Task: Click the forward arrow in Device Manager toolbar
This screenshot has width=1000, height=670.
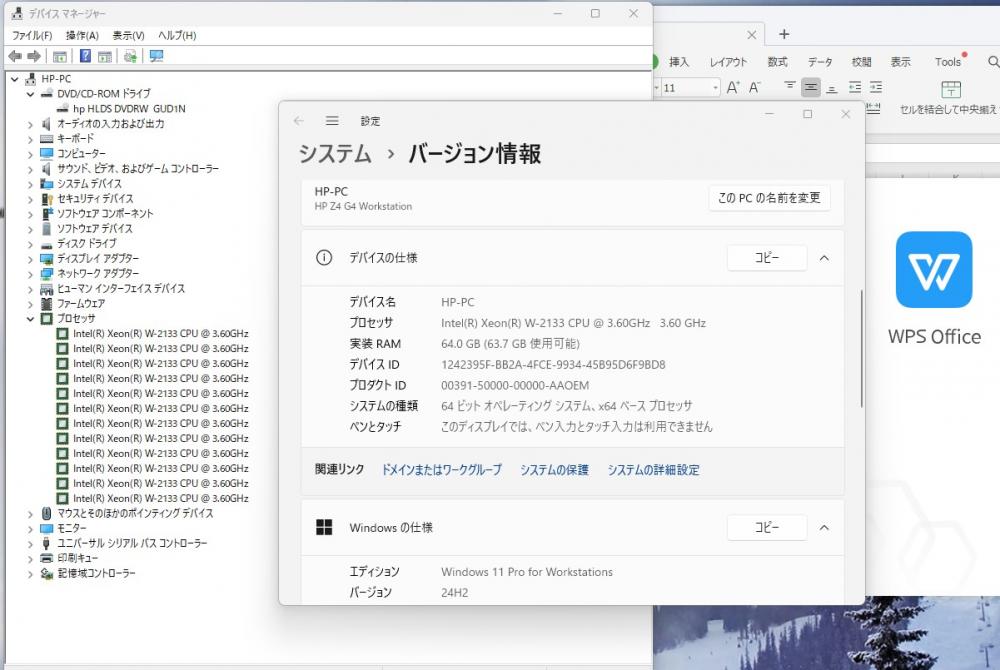Action: click(x=34, y=56)
